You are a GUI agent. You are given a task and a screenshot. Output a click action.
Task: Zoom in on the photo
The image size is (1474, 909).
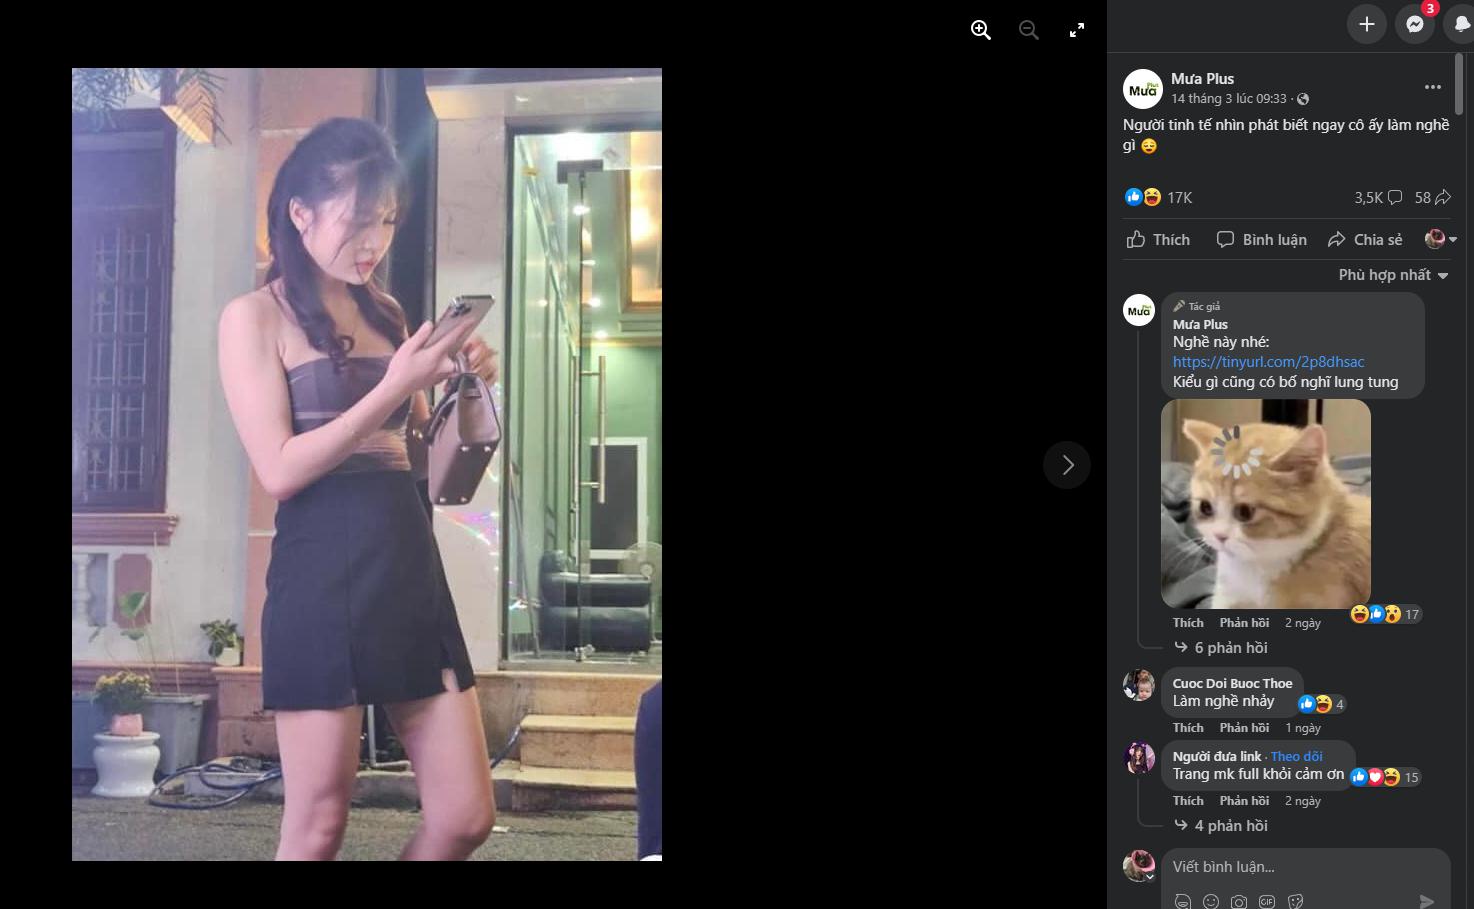(x=981, y=30)
